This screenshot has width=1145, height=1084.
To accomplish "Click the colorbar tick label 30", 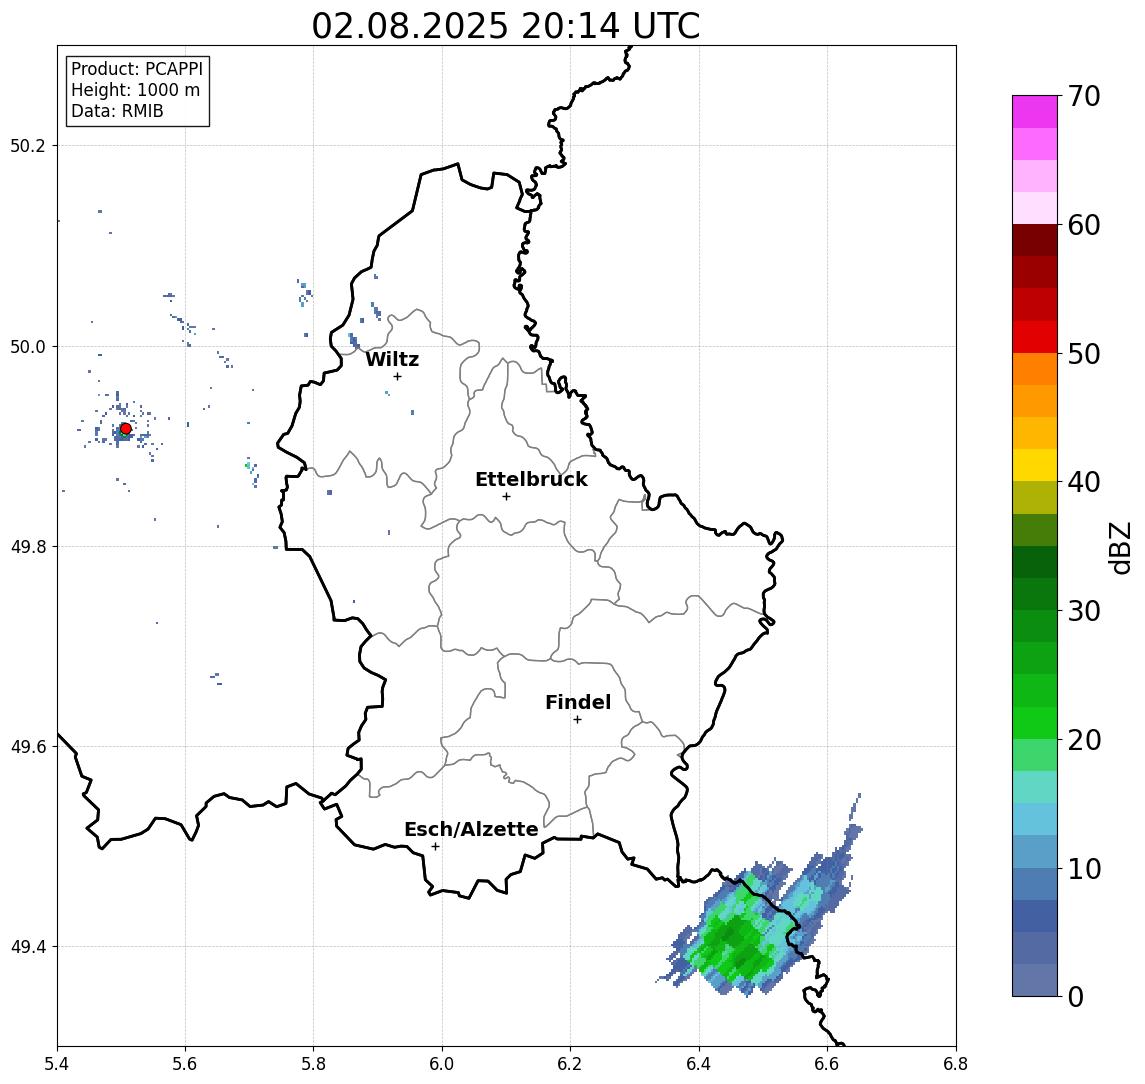I will point(1084,611).
